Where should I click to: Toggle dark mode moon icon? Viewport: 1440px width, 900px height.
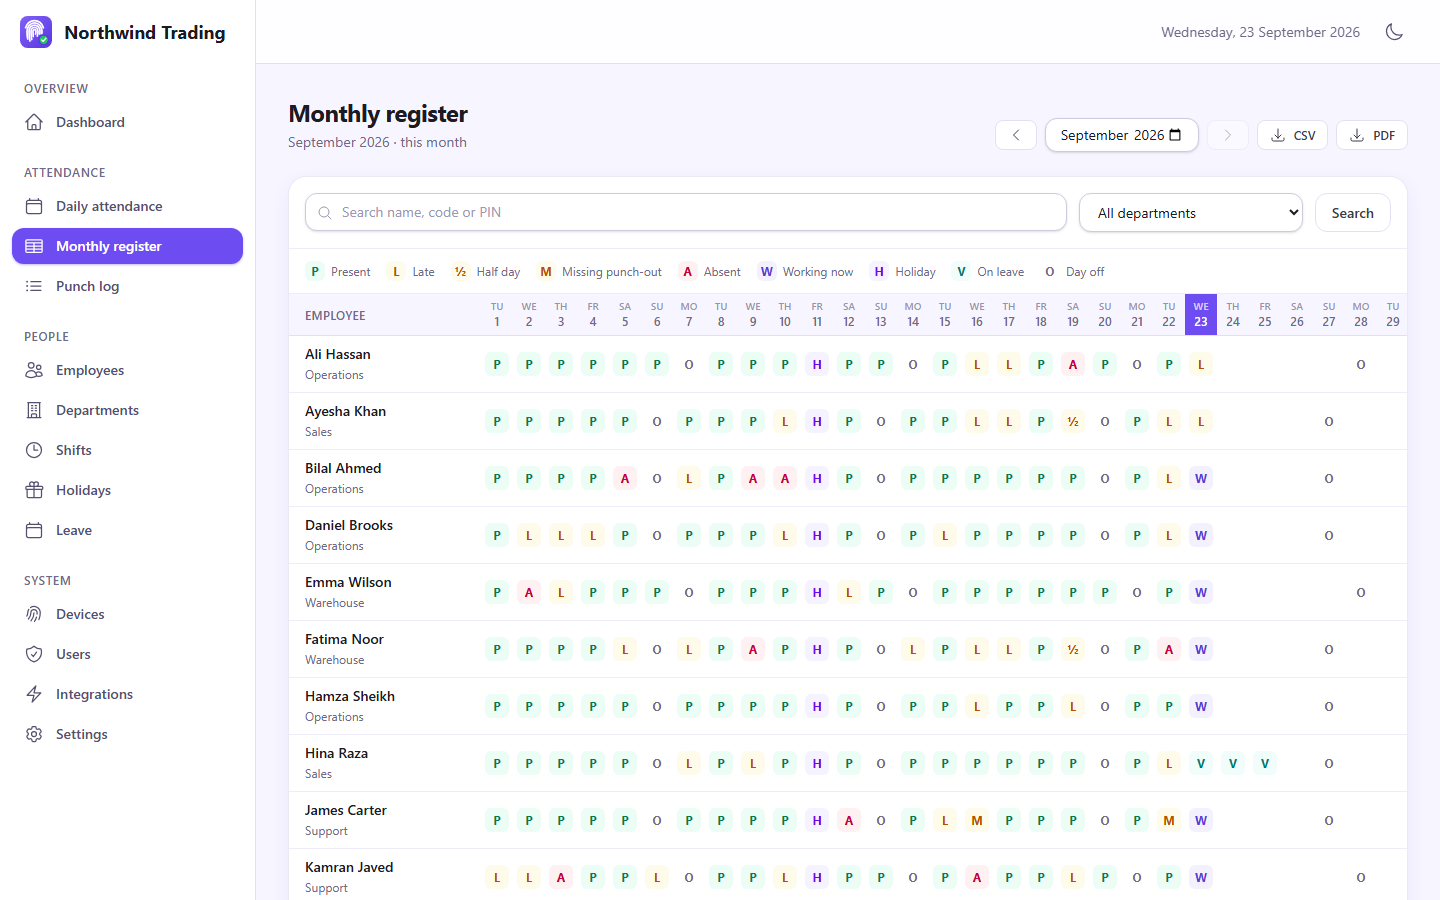pyautogui.click(x=1394, y=32)
